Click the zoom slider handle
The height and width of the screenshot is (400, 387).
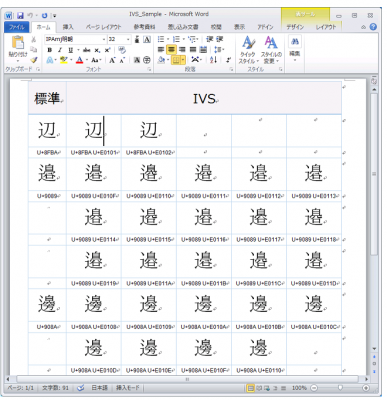tap(340, 388)
